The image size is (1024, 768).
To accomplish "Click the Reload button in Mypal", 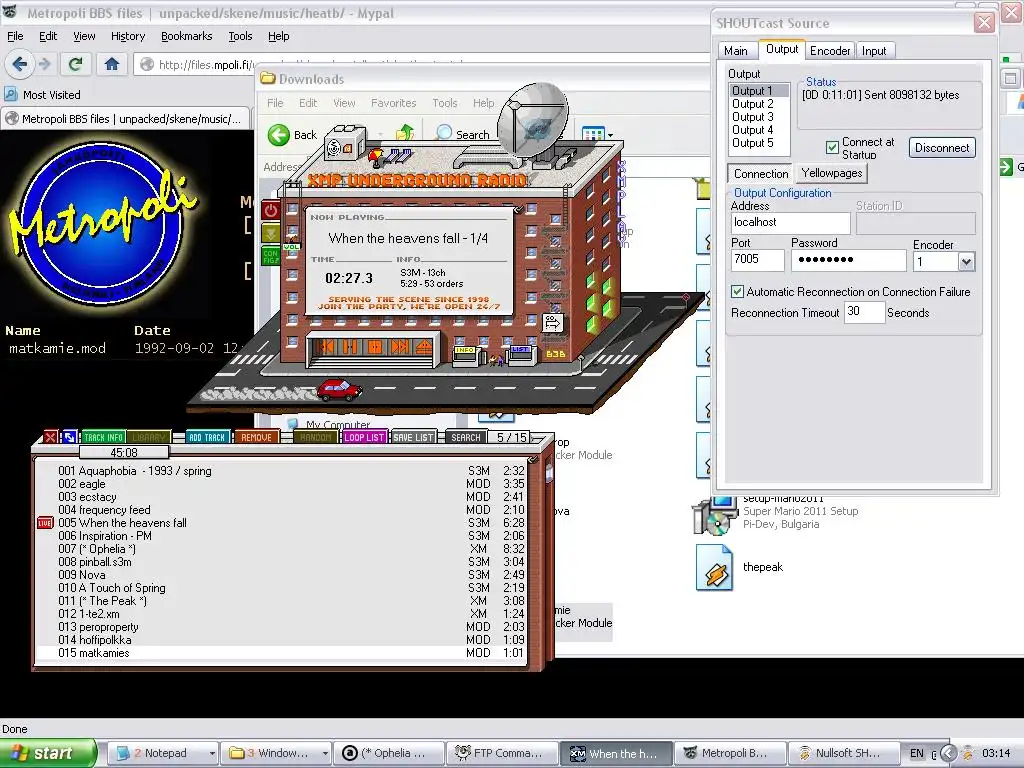I will [75, 64].
